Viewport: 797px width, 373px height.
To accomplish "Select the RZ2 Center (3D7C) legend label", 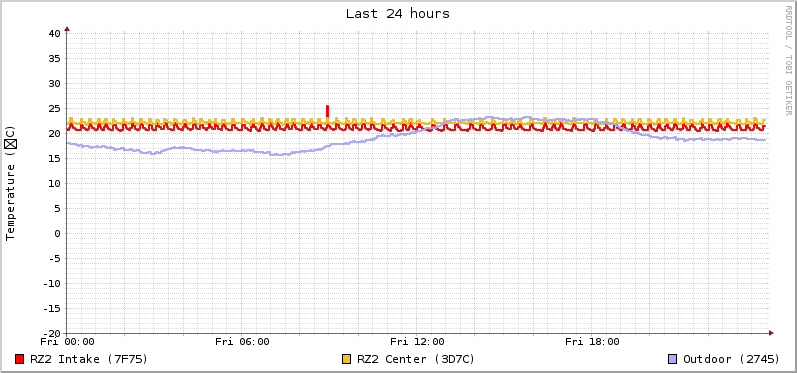I will click(416, 359).
